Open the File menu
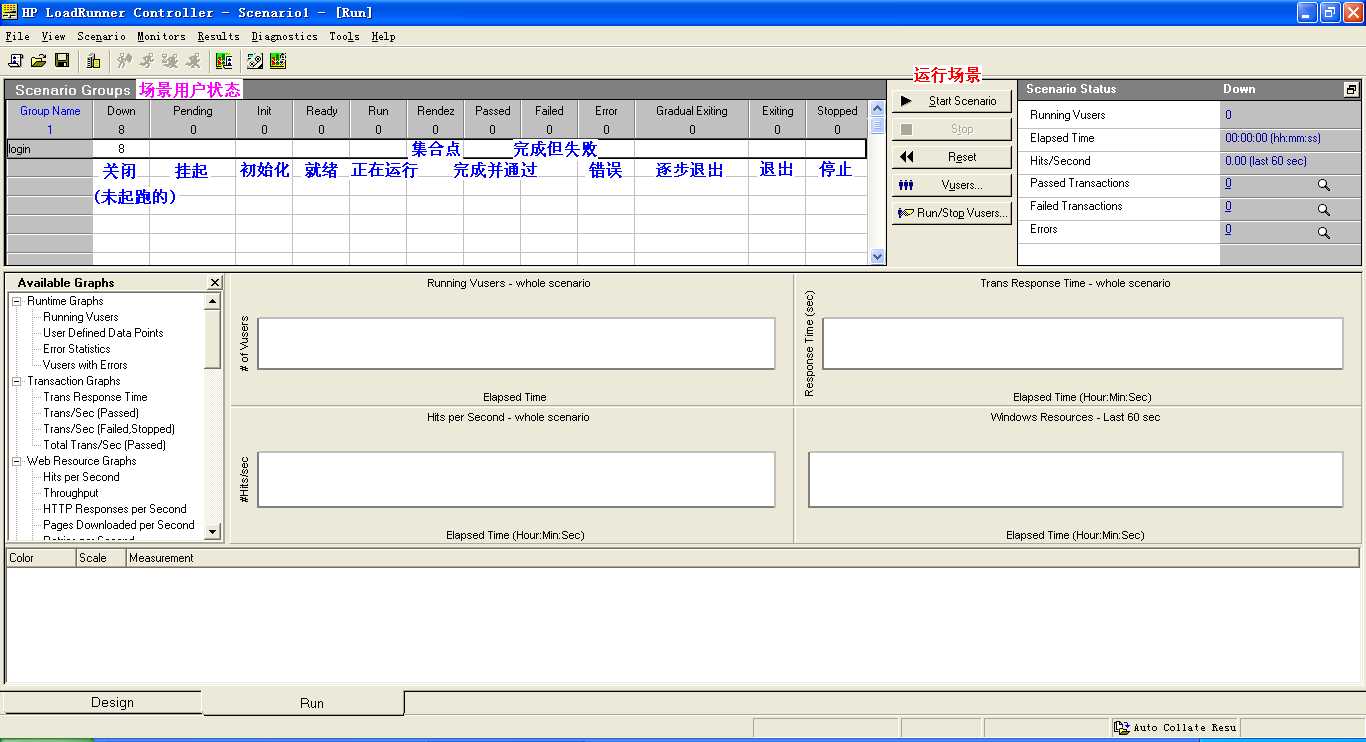The image size is (1366, 742). click(x=17, y=37)
